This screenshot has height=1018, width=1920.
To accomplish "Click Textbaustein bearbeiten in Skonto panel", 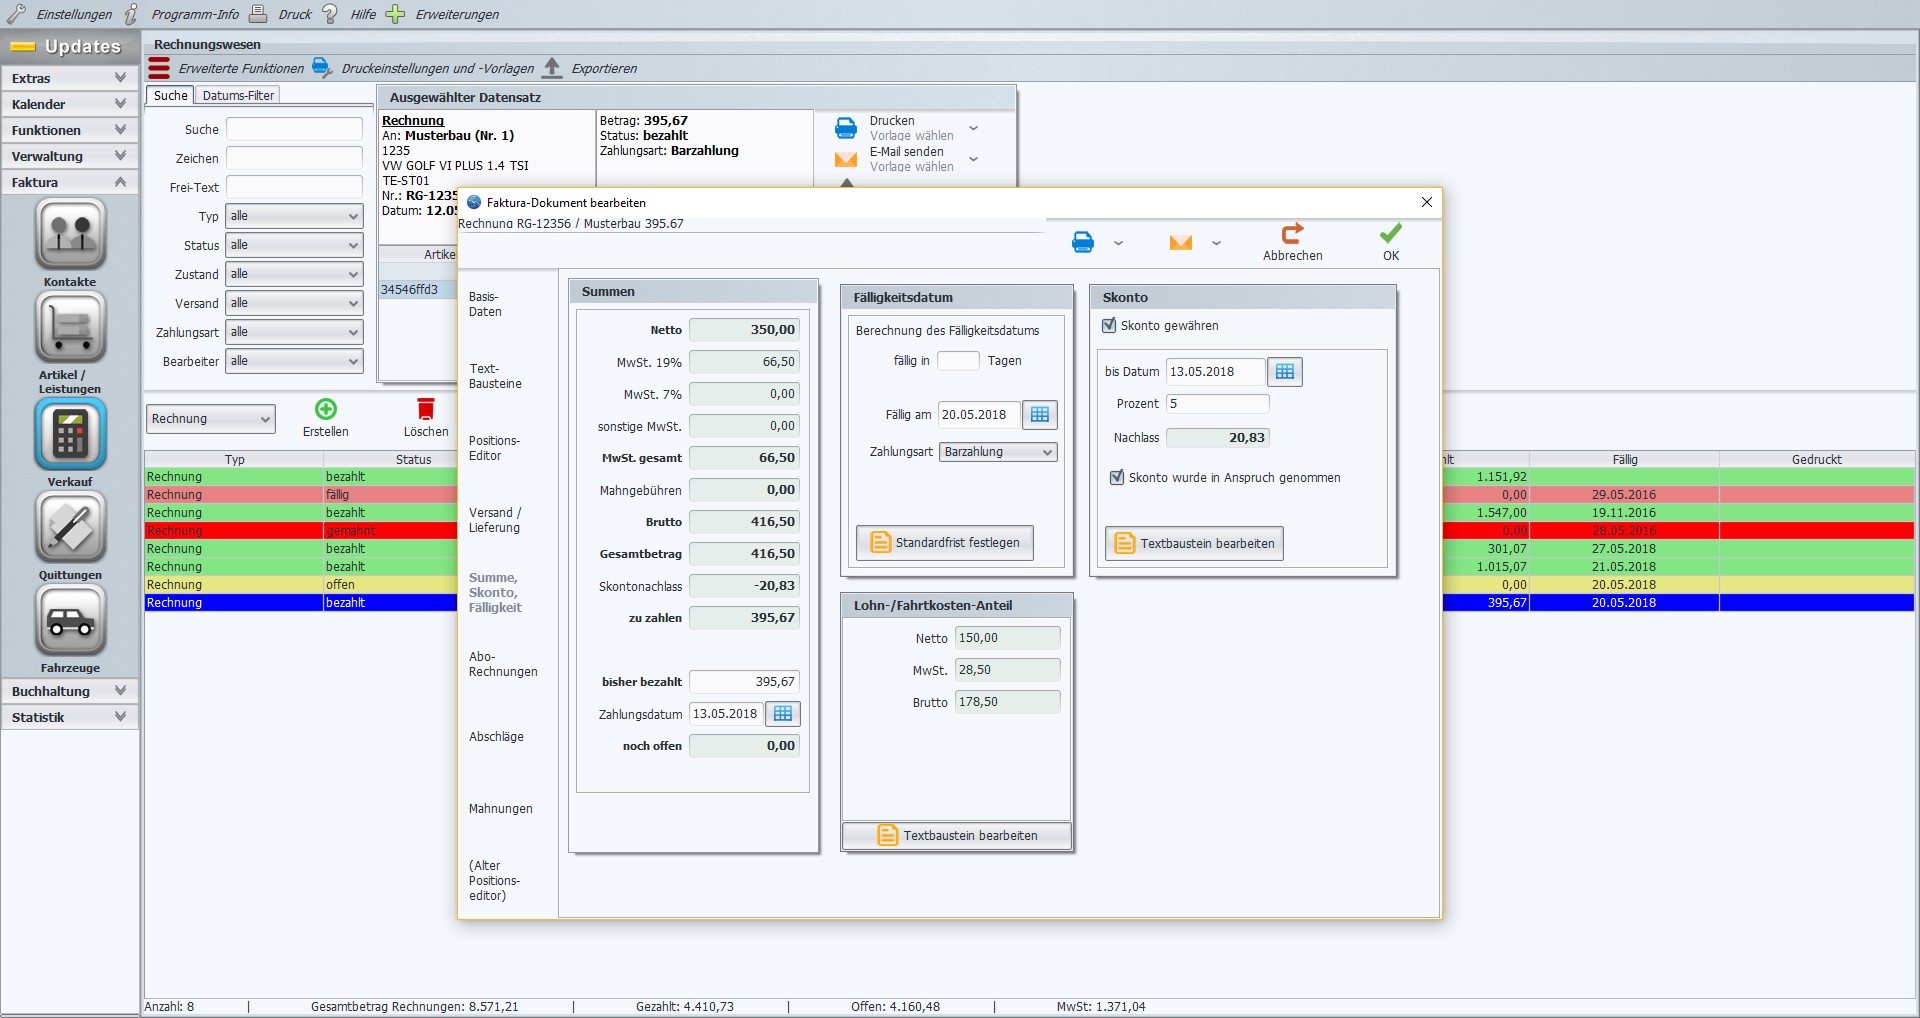I will [x=1194, y=544].
